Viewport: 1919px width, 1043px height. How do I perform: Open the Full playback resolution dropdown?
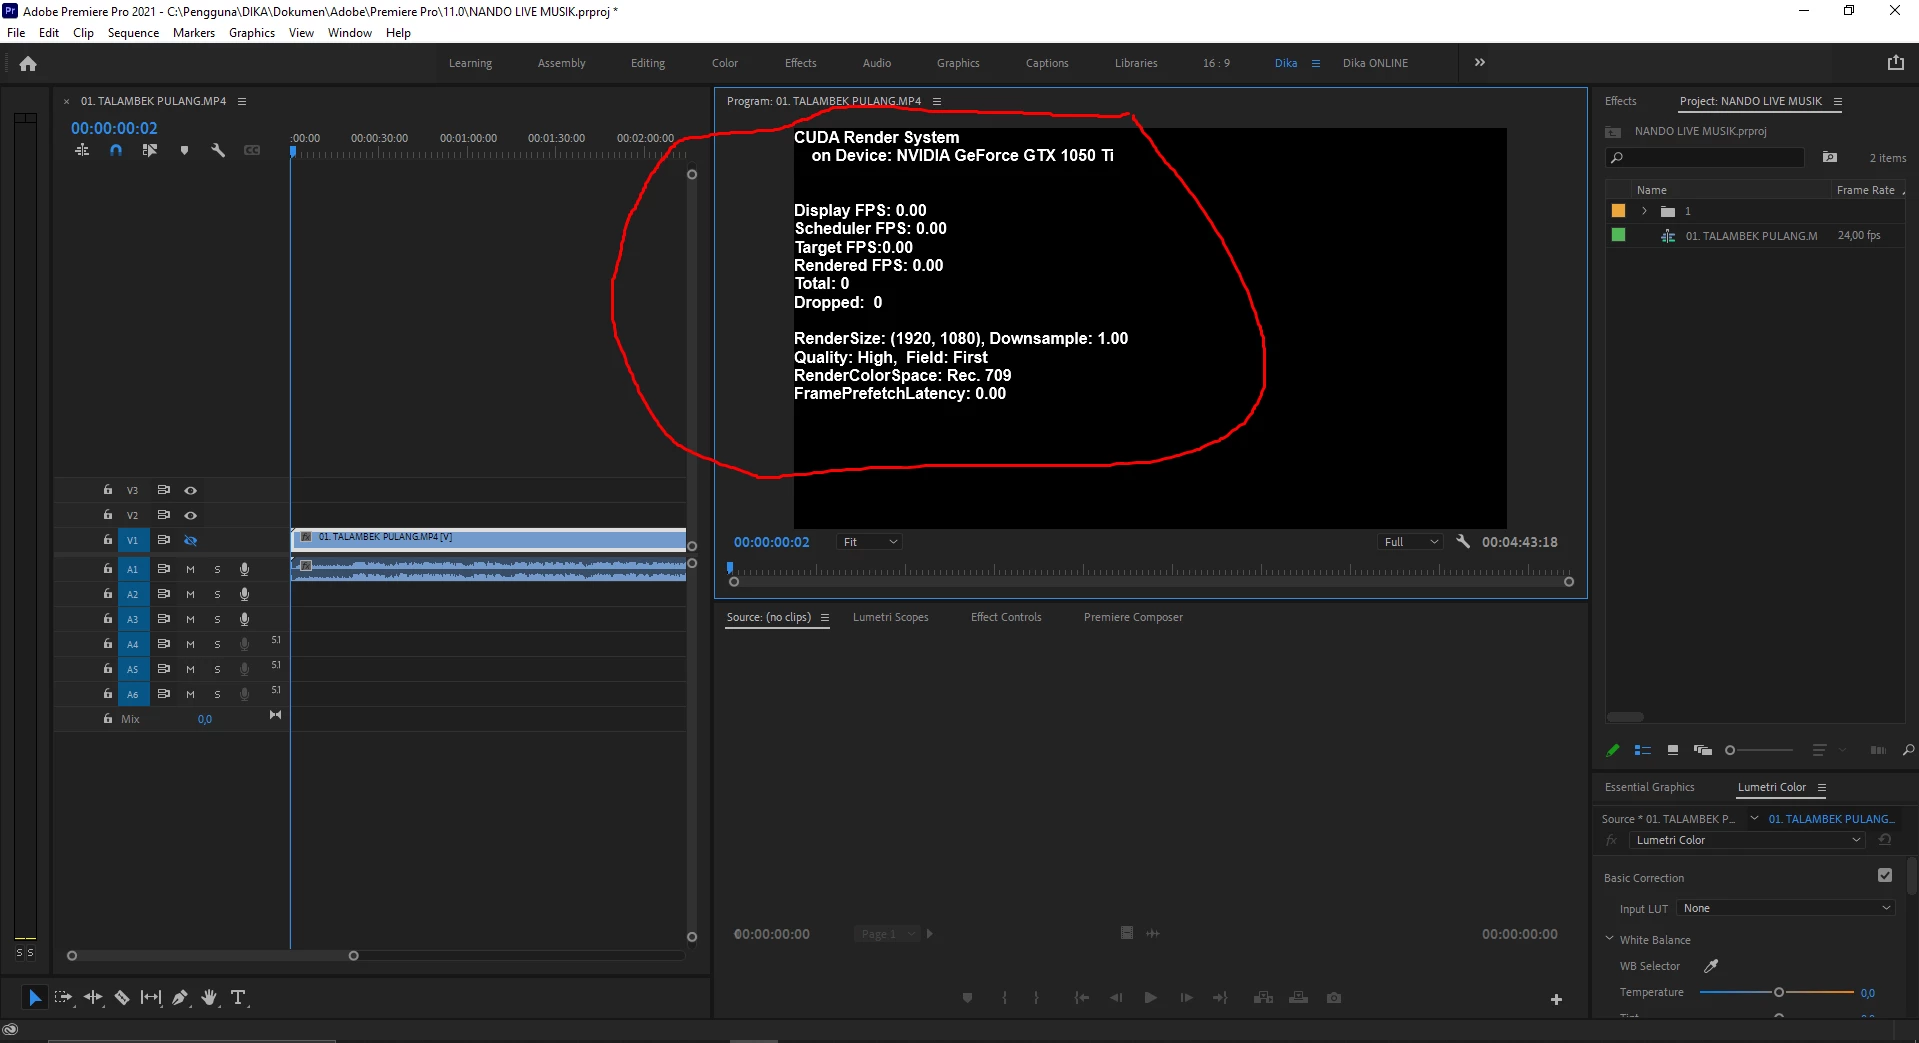click(1410, 542)
